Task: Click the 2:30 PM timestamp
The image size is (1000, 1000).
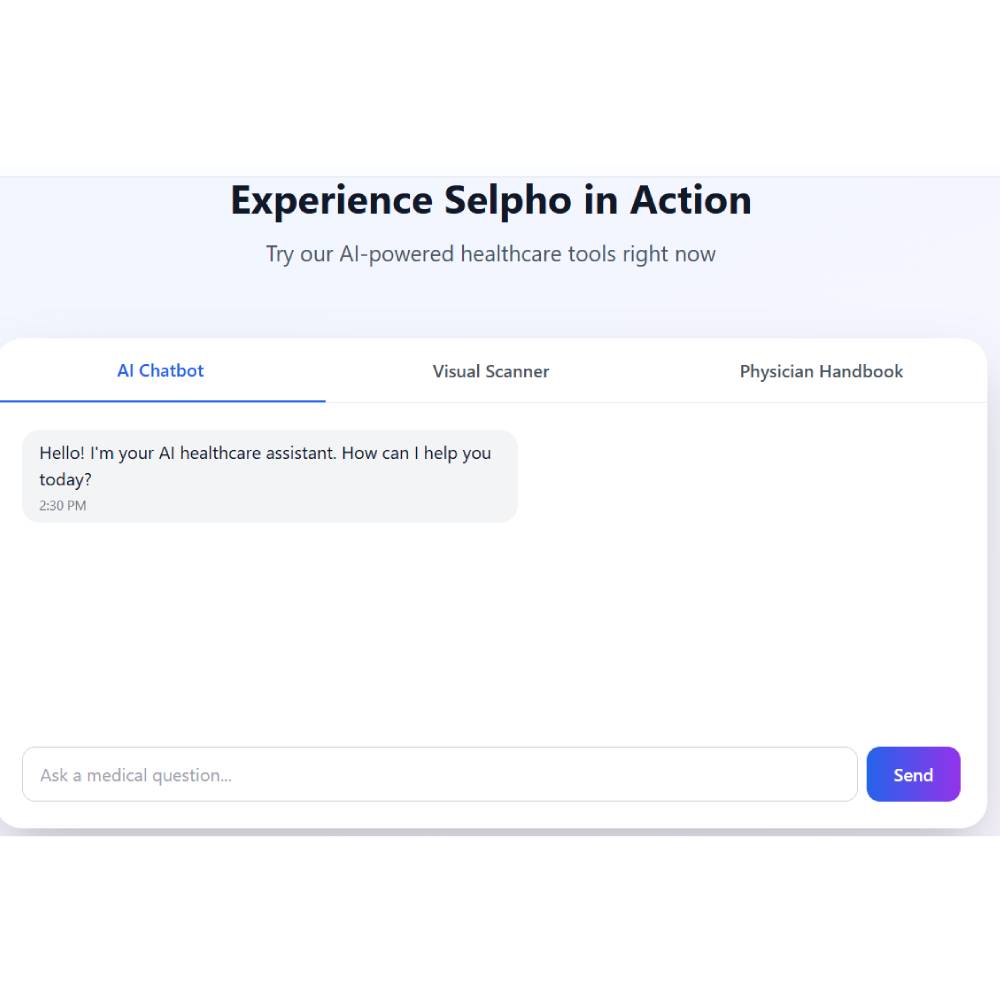Action: (x=60, y=505)
